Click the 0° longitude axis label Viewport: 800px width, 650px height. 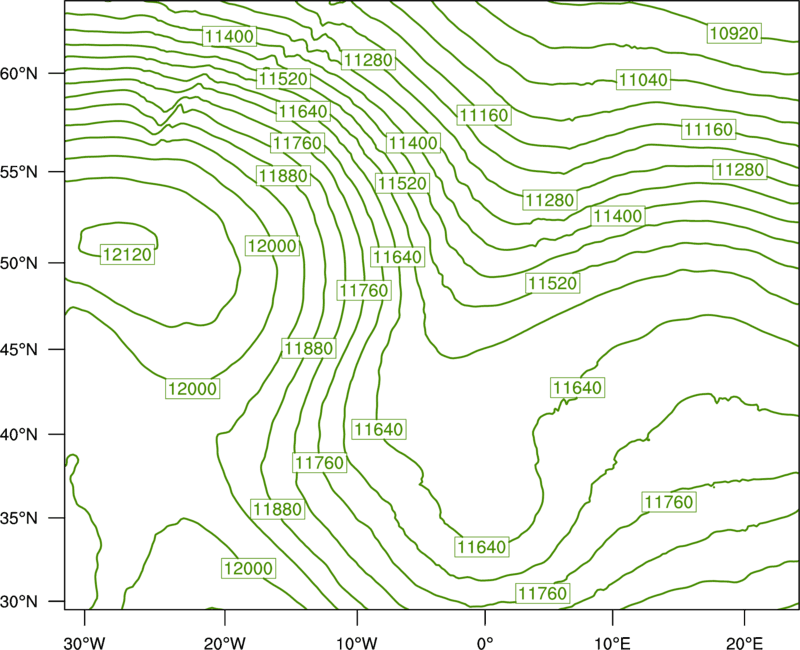pos(485,643)
